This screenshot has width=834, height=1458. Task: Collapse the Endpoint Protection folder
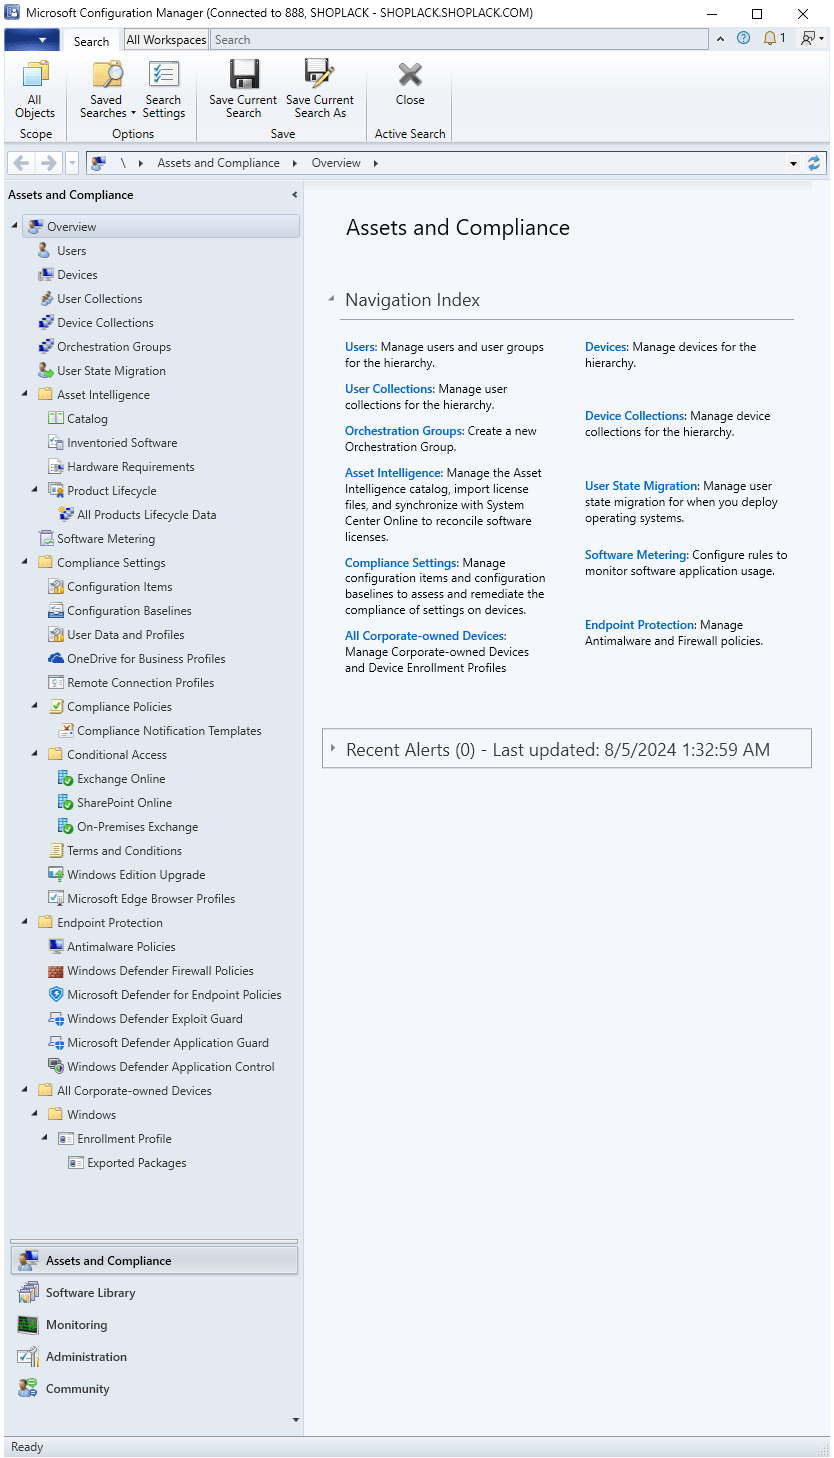point(25,922)
